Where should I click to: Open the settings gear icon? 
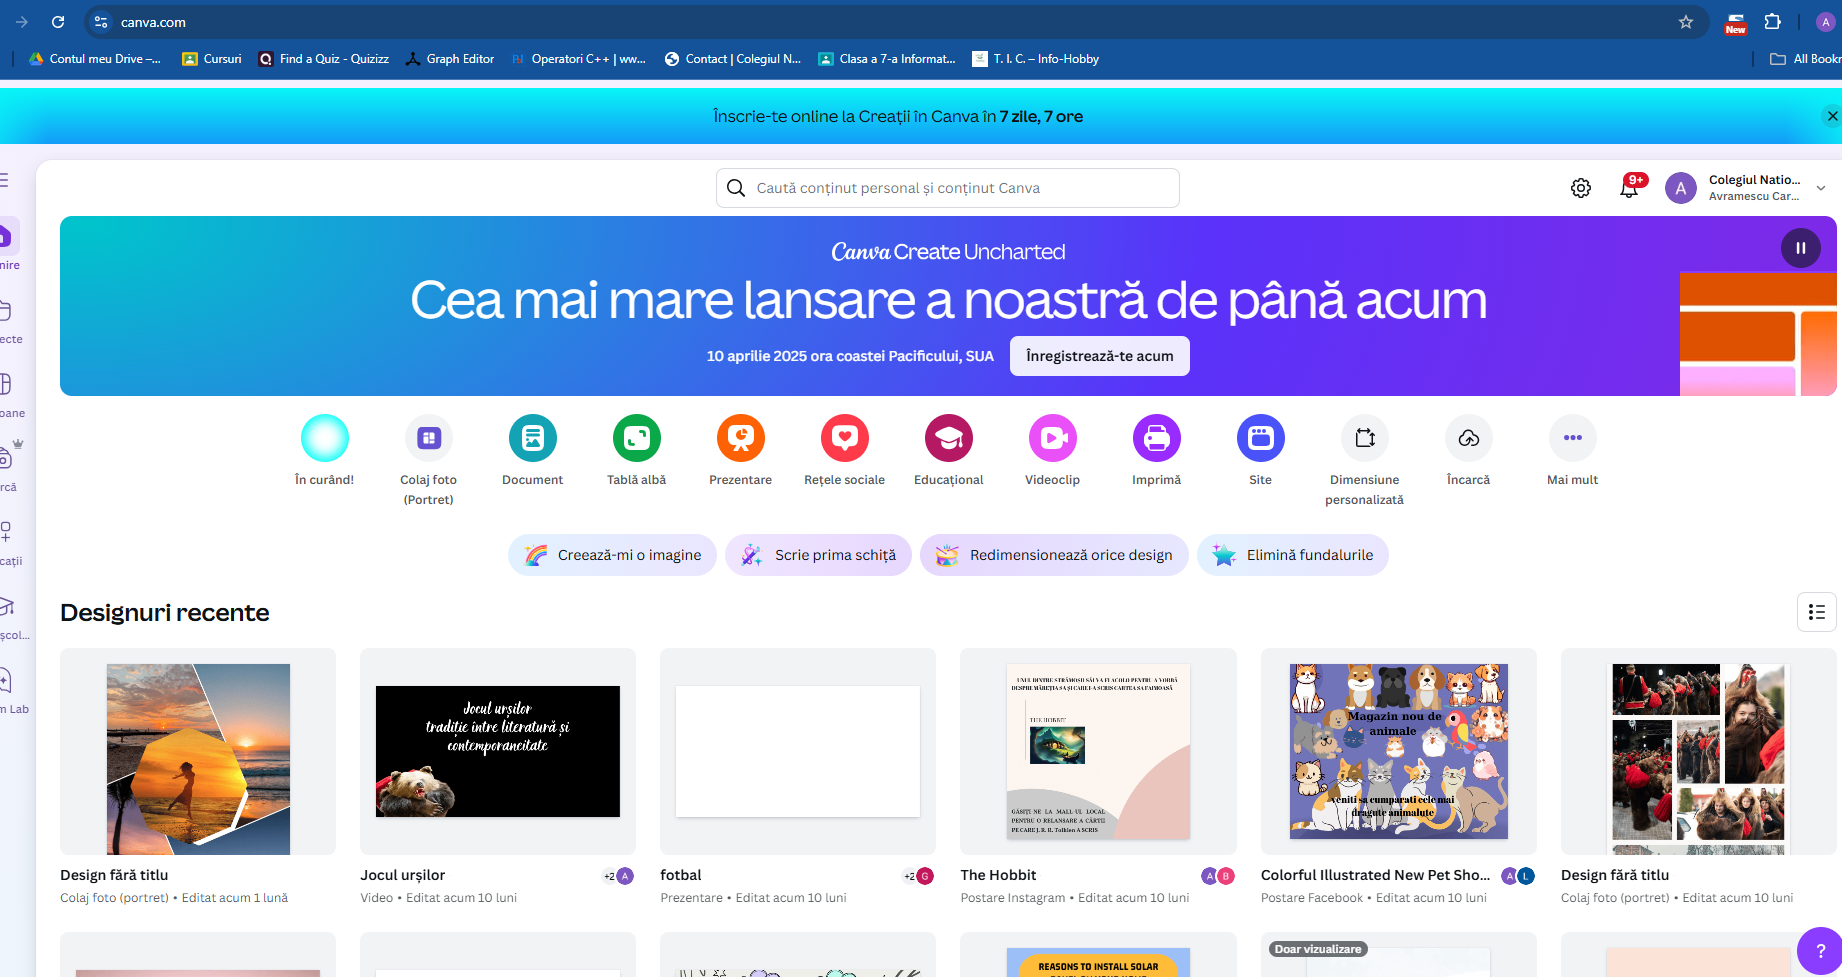(x=1580, y=188)
